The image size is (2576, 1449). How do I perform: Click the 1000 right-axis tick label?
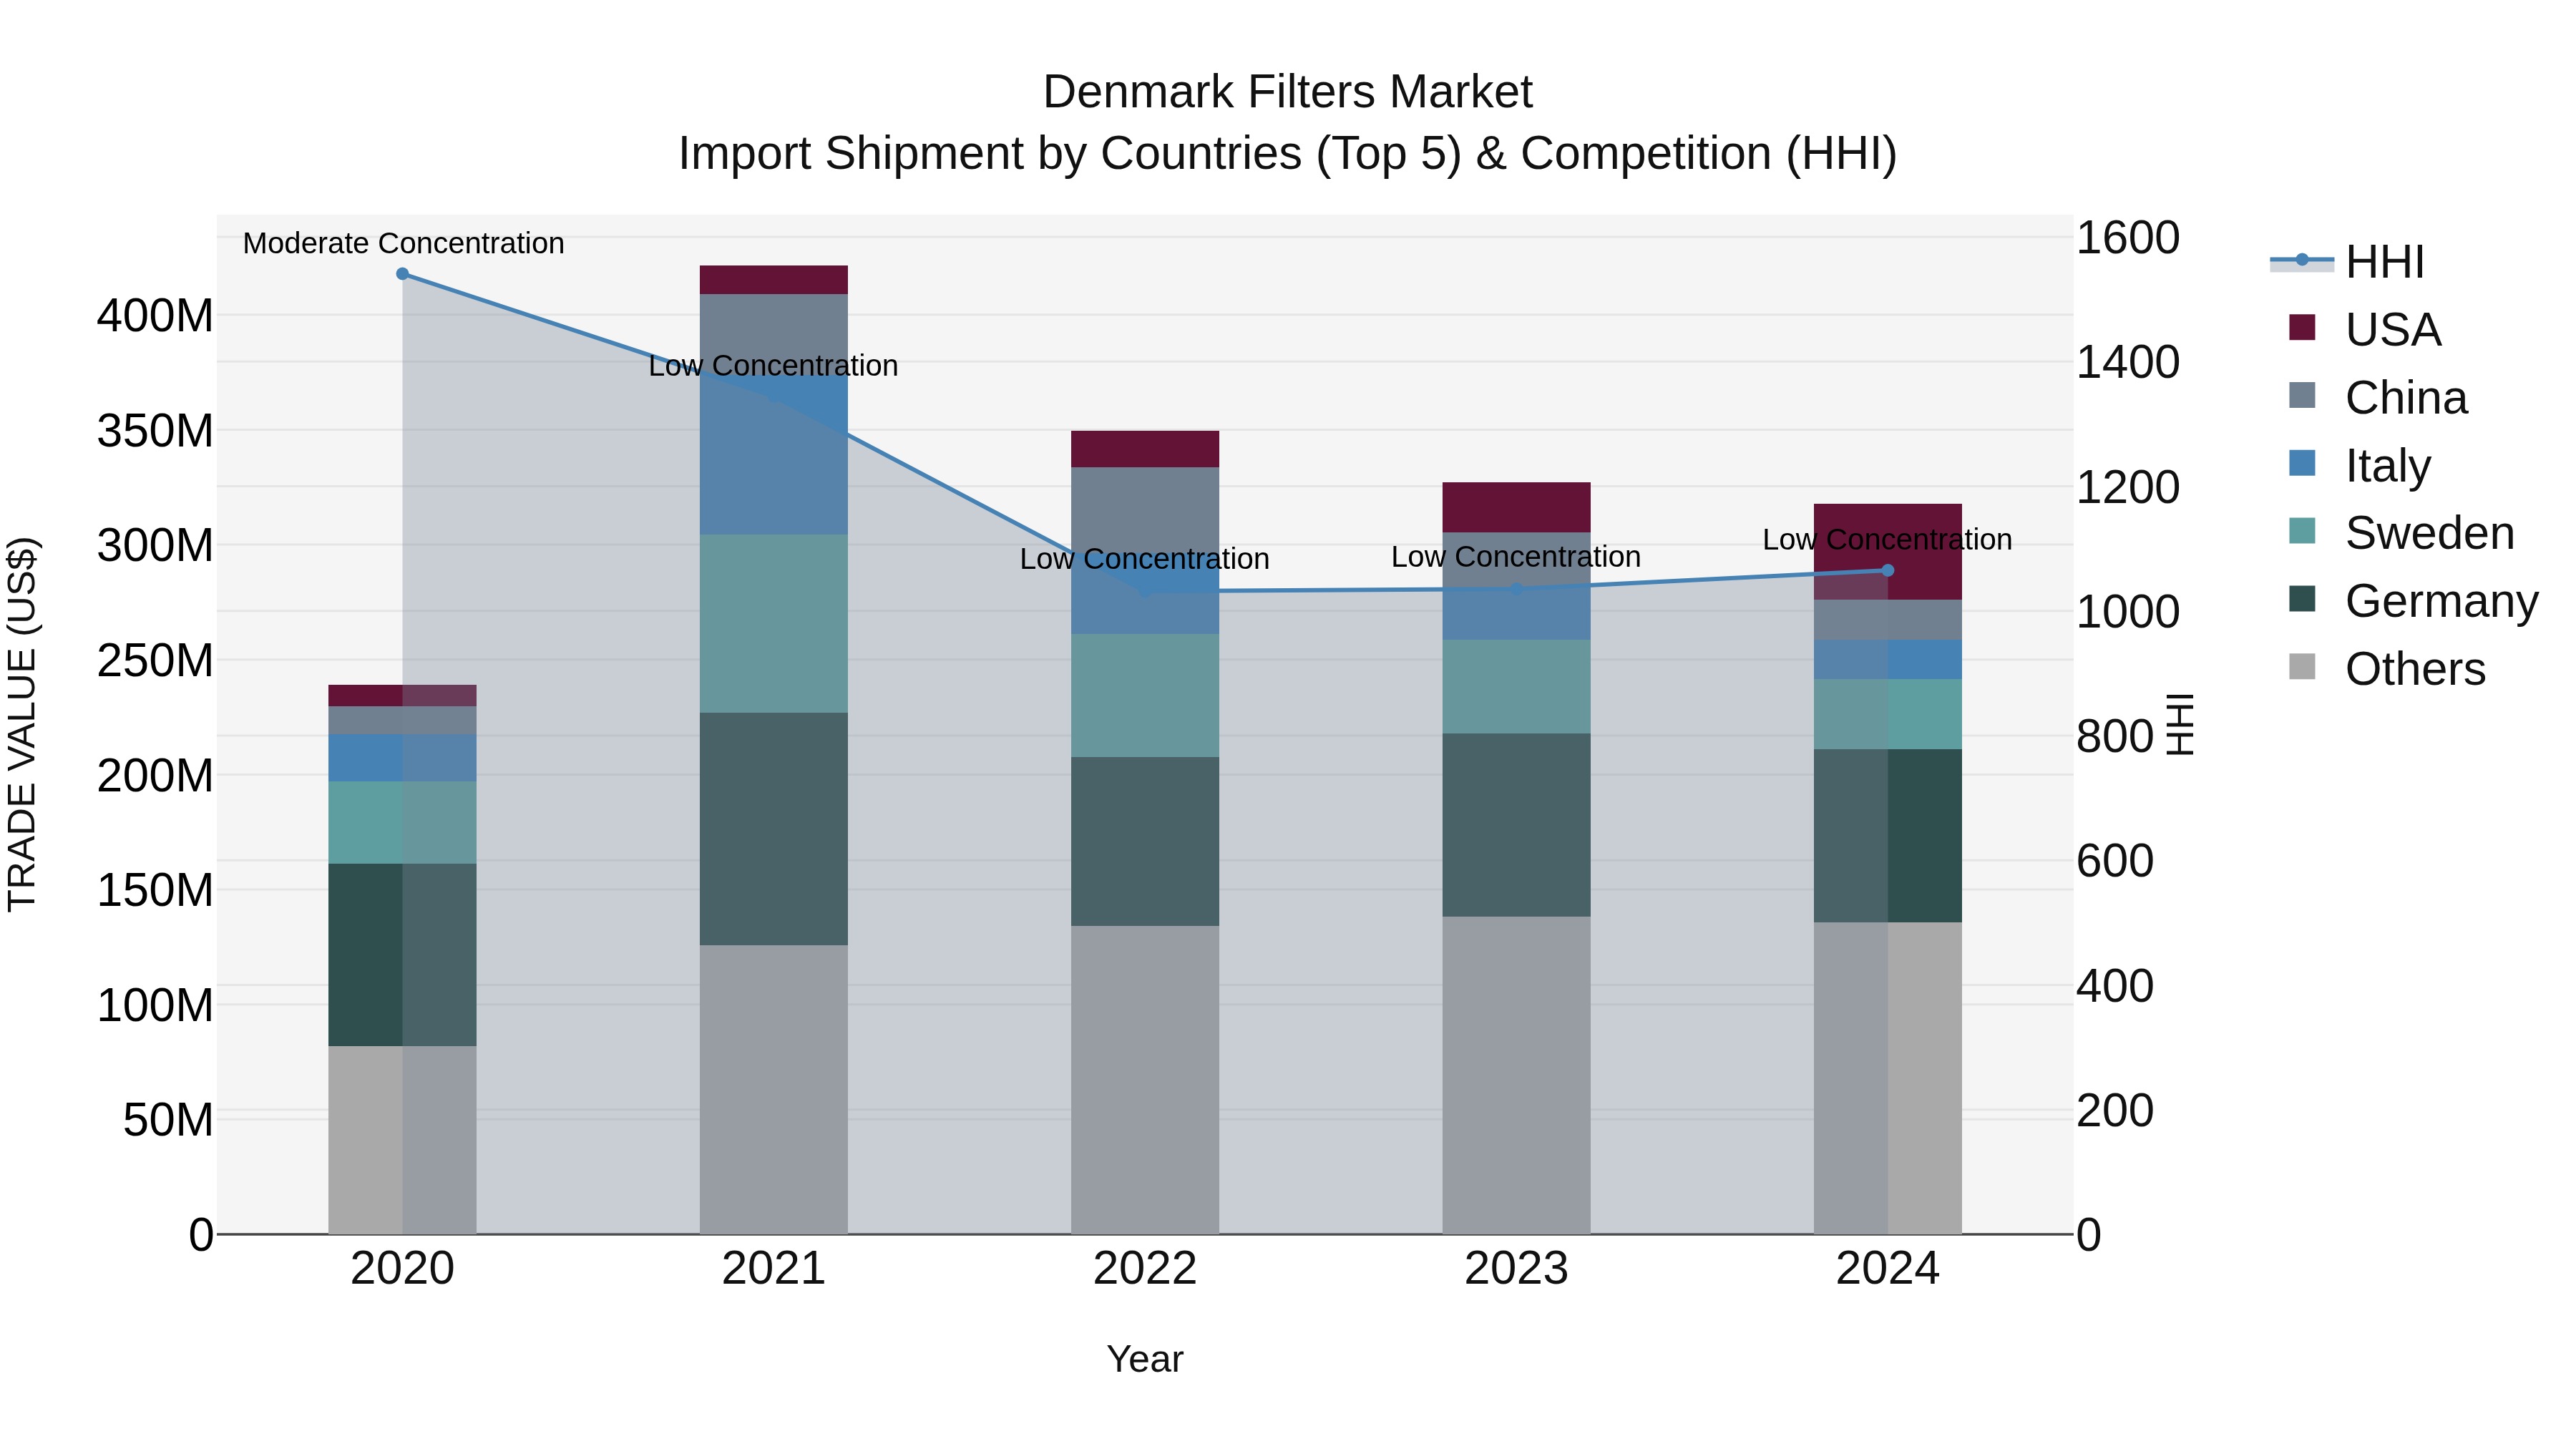pyautogui.click(x=2128, y=612)
